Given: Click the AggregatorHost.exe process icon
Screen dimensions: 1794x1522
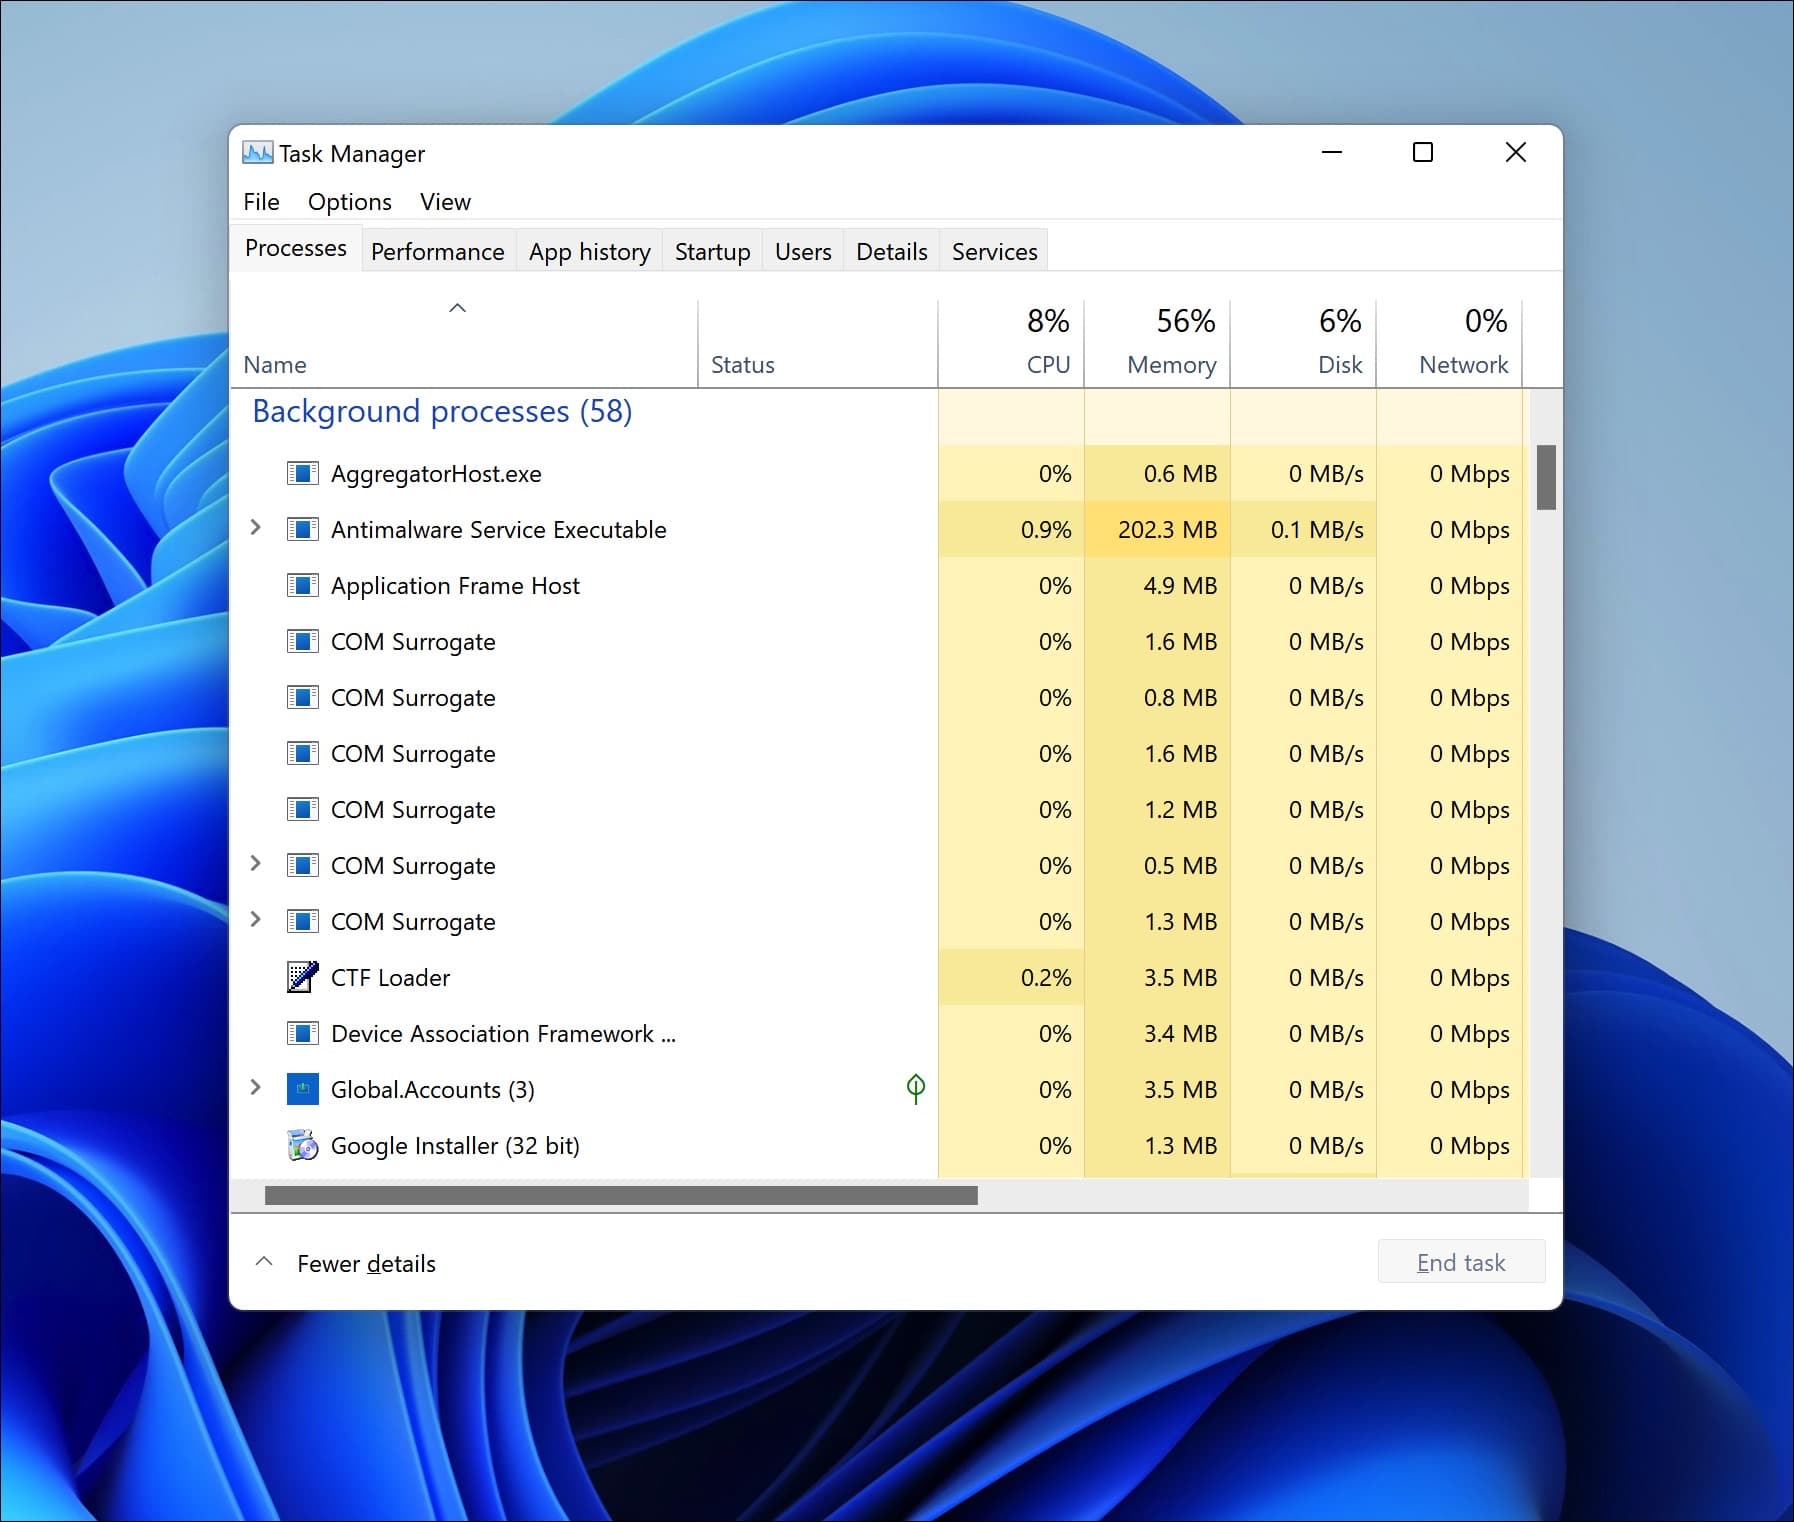Looking at the screenshot, I should point(303,473).
